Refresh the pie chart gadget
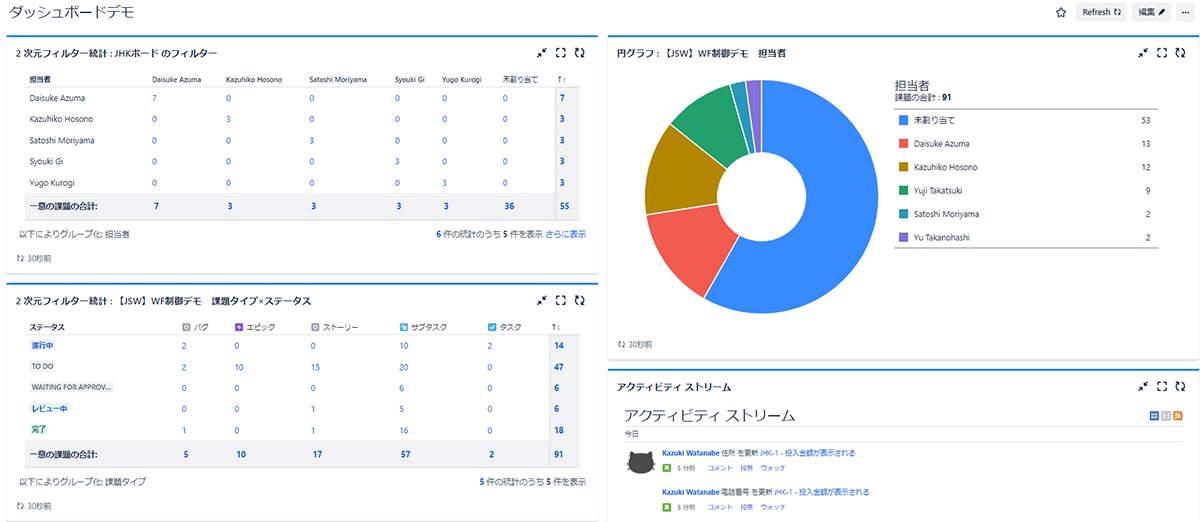 coord(1180,53)
